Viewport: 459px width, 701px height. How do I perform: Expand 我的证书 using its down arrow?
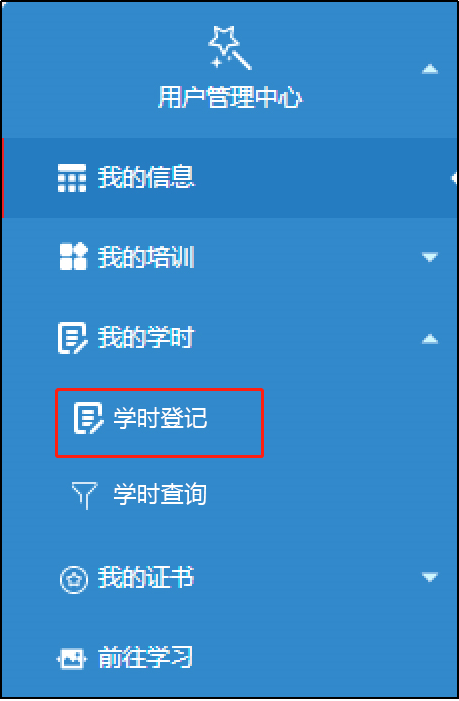point(430,577)
